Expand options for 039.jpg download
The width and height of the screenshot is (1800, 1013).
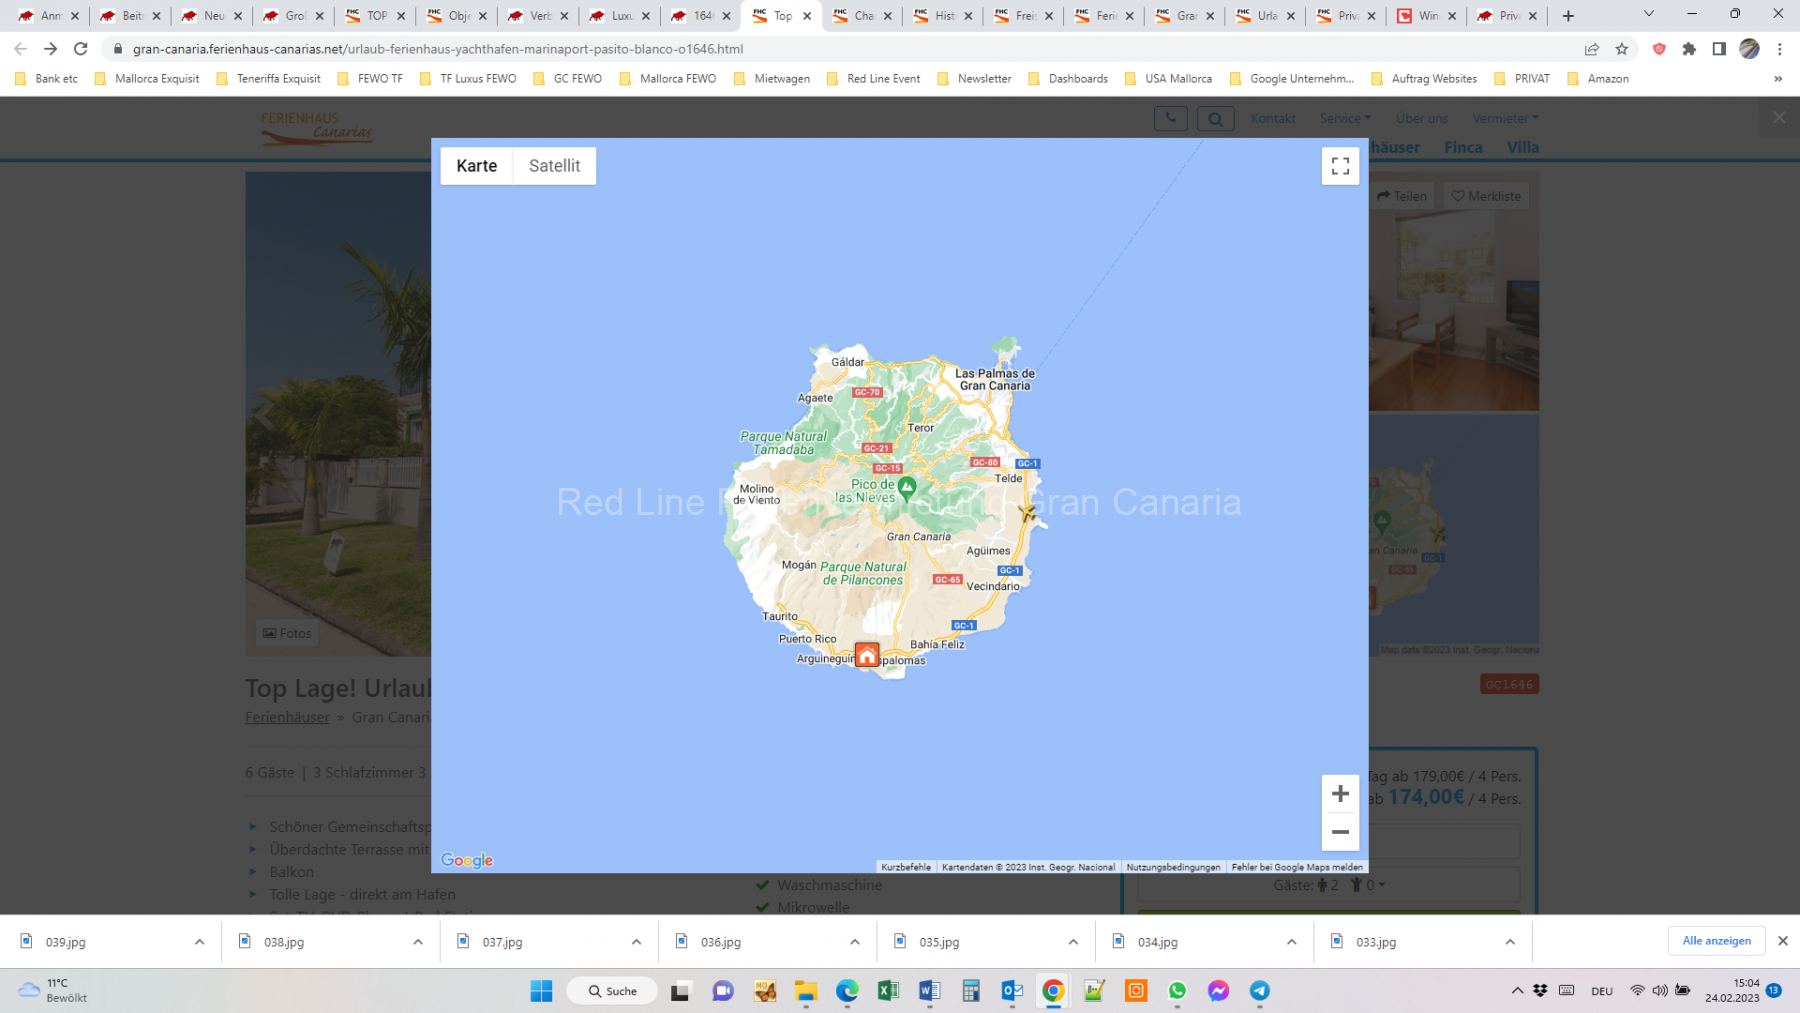199,942
